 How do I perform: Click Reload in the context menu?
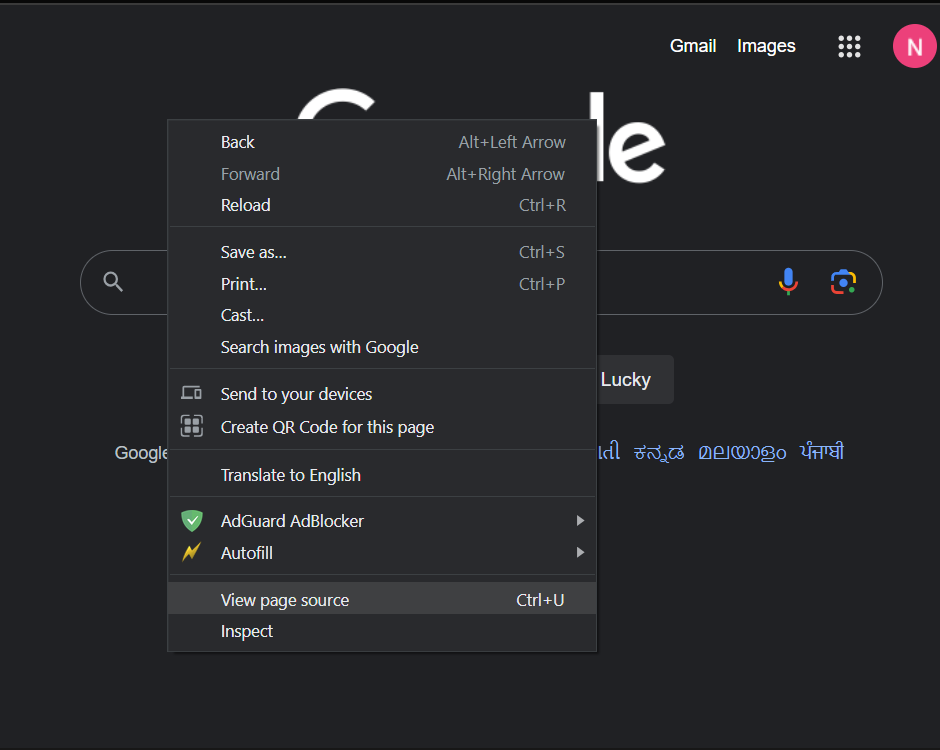245,205
